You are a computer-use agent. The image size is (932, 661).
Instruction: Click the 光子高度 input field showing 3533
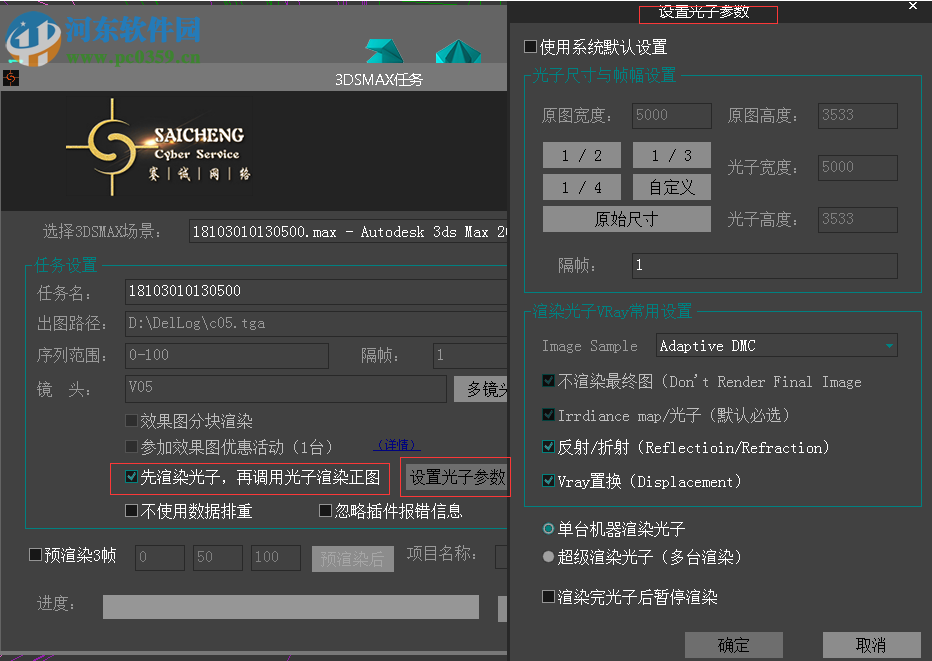pos(857,219)
